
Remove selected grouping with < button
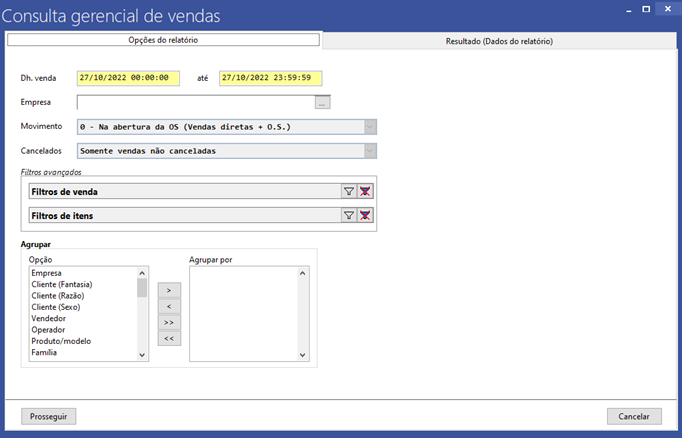tap(169, 306)
